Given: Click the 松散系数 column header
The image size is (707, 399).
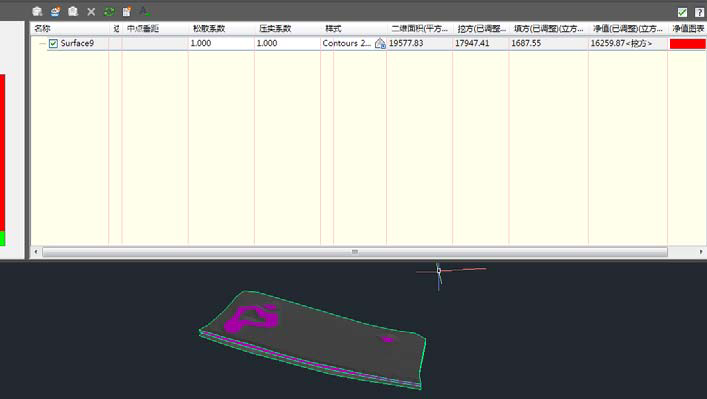Looking at the screenshot, I should tap(209, 28).
